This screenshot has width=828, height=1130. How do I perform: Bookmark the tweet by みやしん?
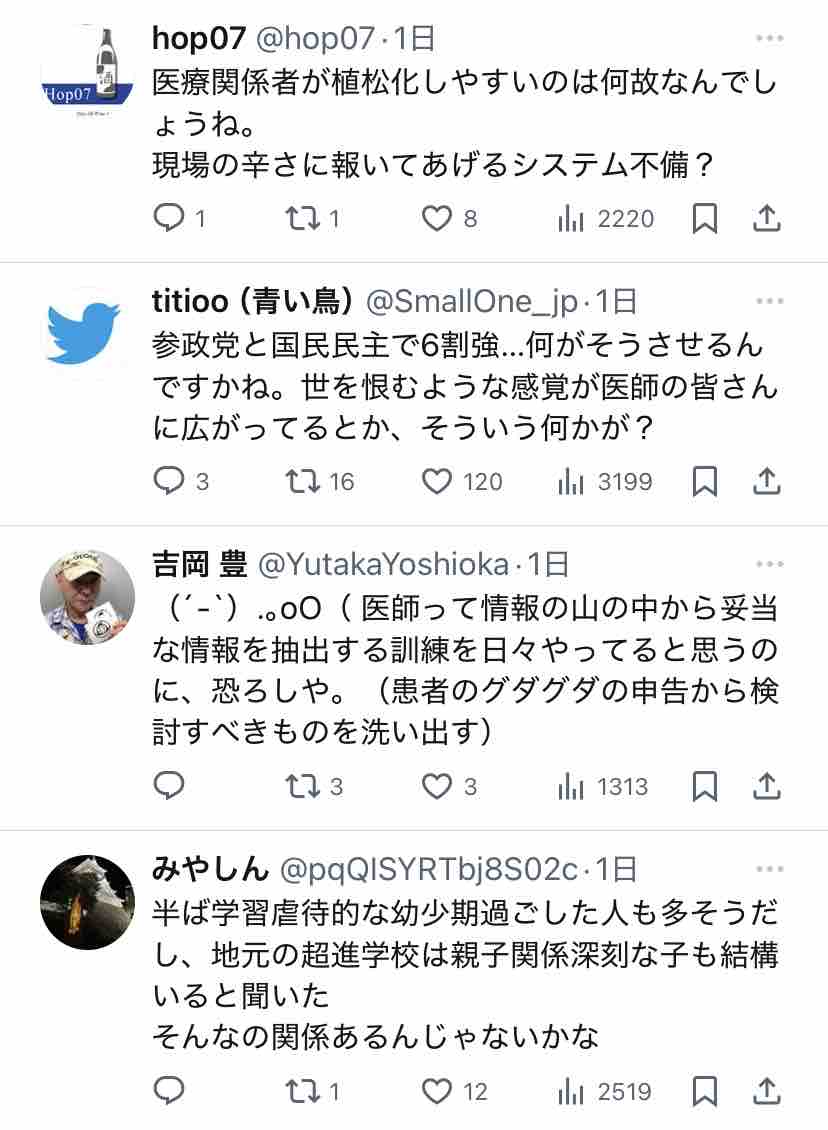704,1092
